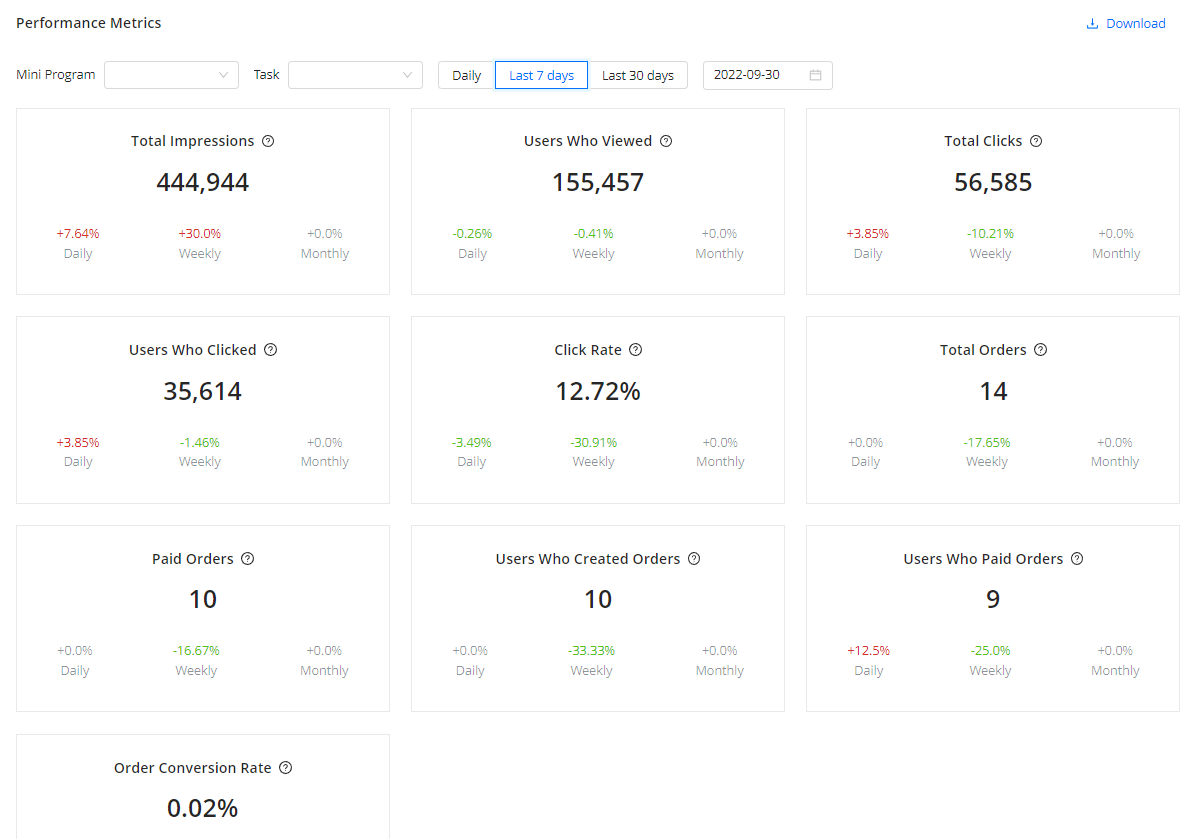
Task: Click info icon next to Users Who Paid Orders
Action: point(1077,559)
